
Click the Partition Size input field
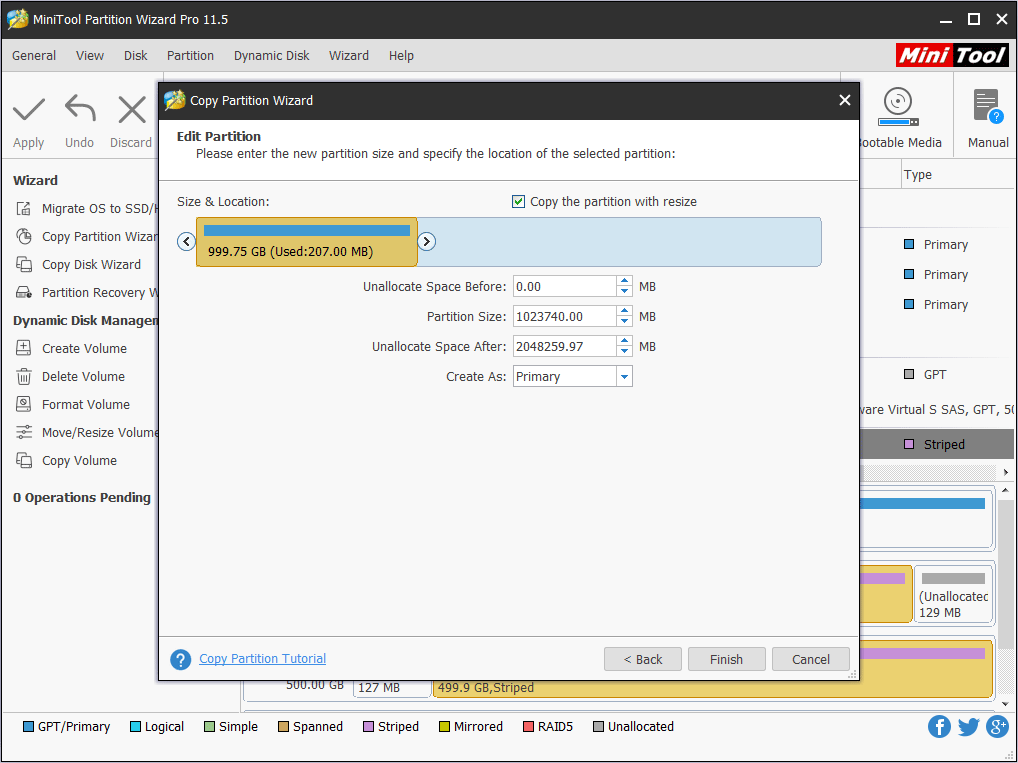coord(564,316)
